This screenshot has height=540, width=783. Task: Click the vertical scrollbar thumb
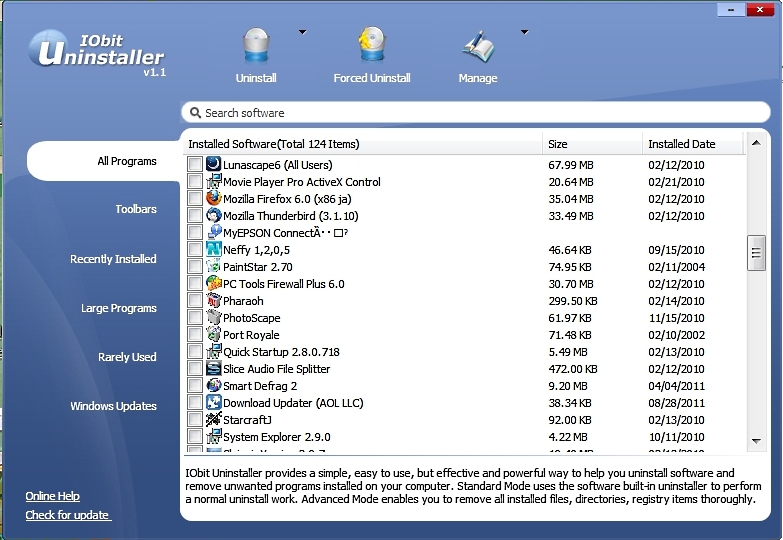(756, 253)
